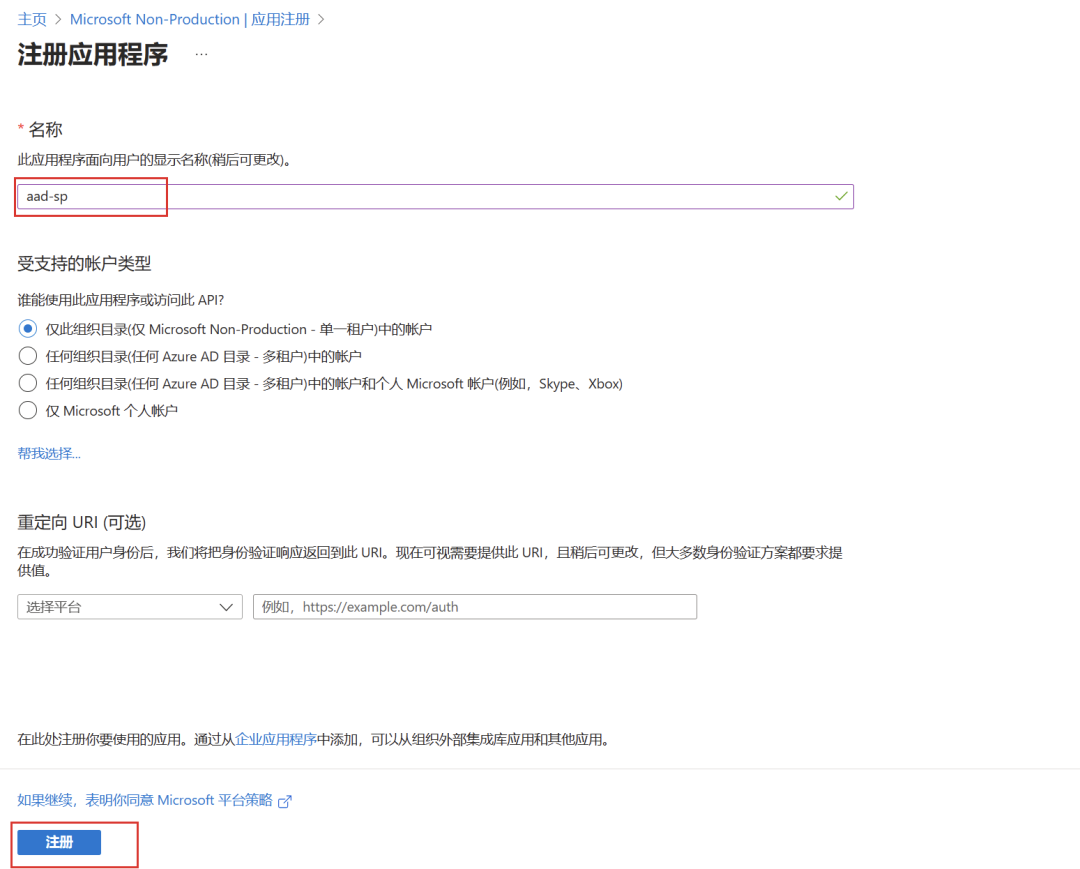This screenshot has height=869, width=1080.
Task: Select the 单一租户 account type radio button
Action: point(28,328)
